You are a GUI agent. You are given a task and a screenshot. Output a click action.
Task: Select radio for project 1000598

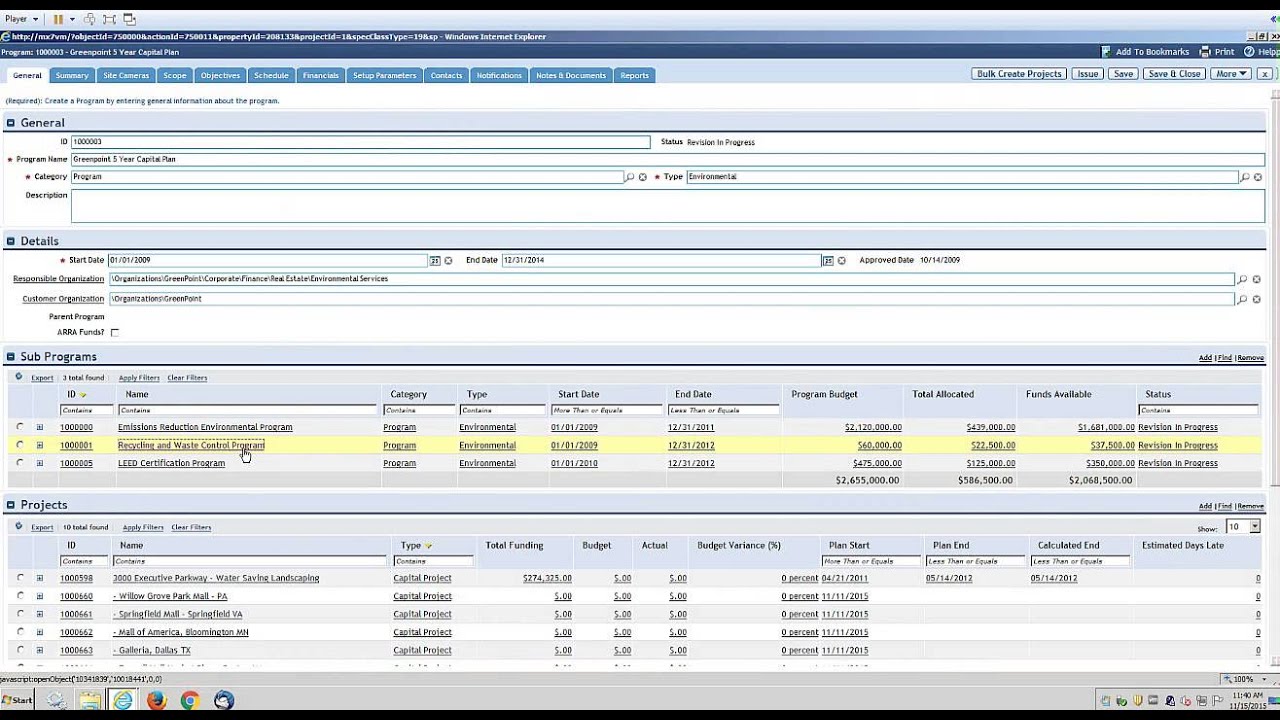pyautogui.click(x=20, y=578)
